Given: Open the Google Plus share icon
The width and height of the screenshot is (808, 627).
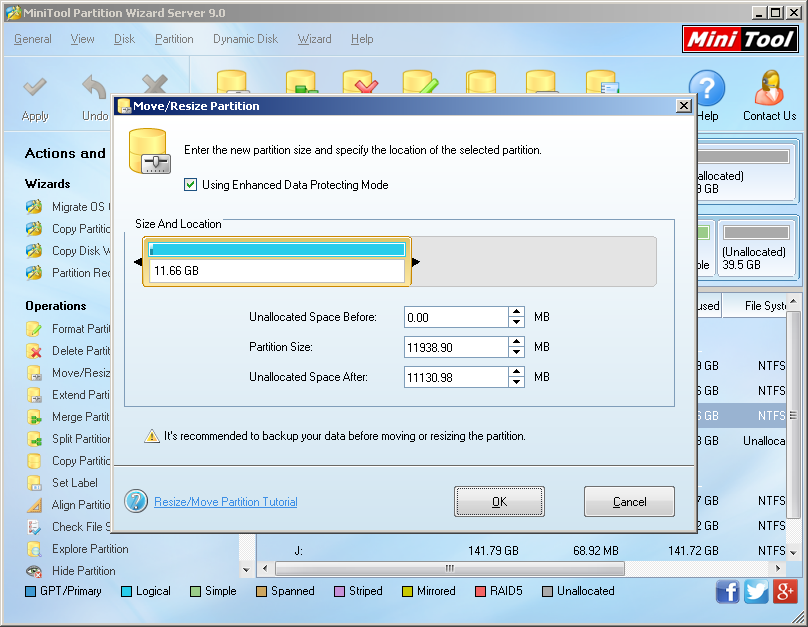Looking at the screenshot, I should 785,591.
